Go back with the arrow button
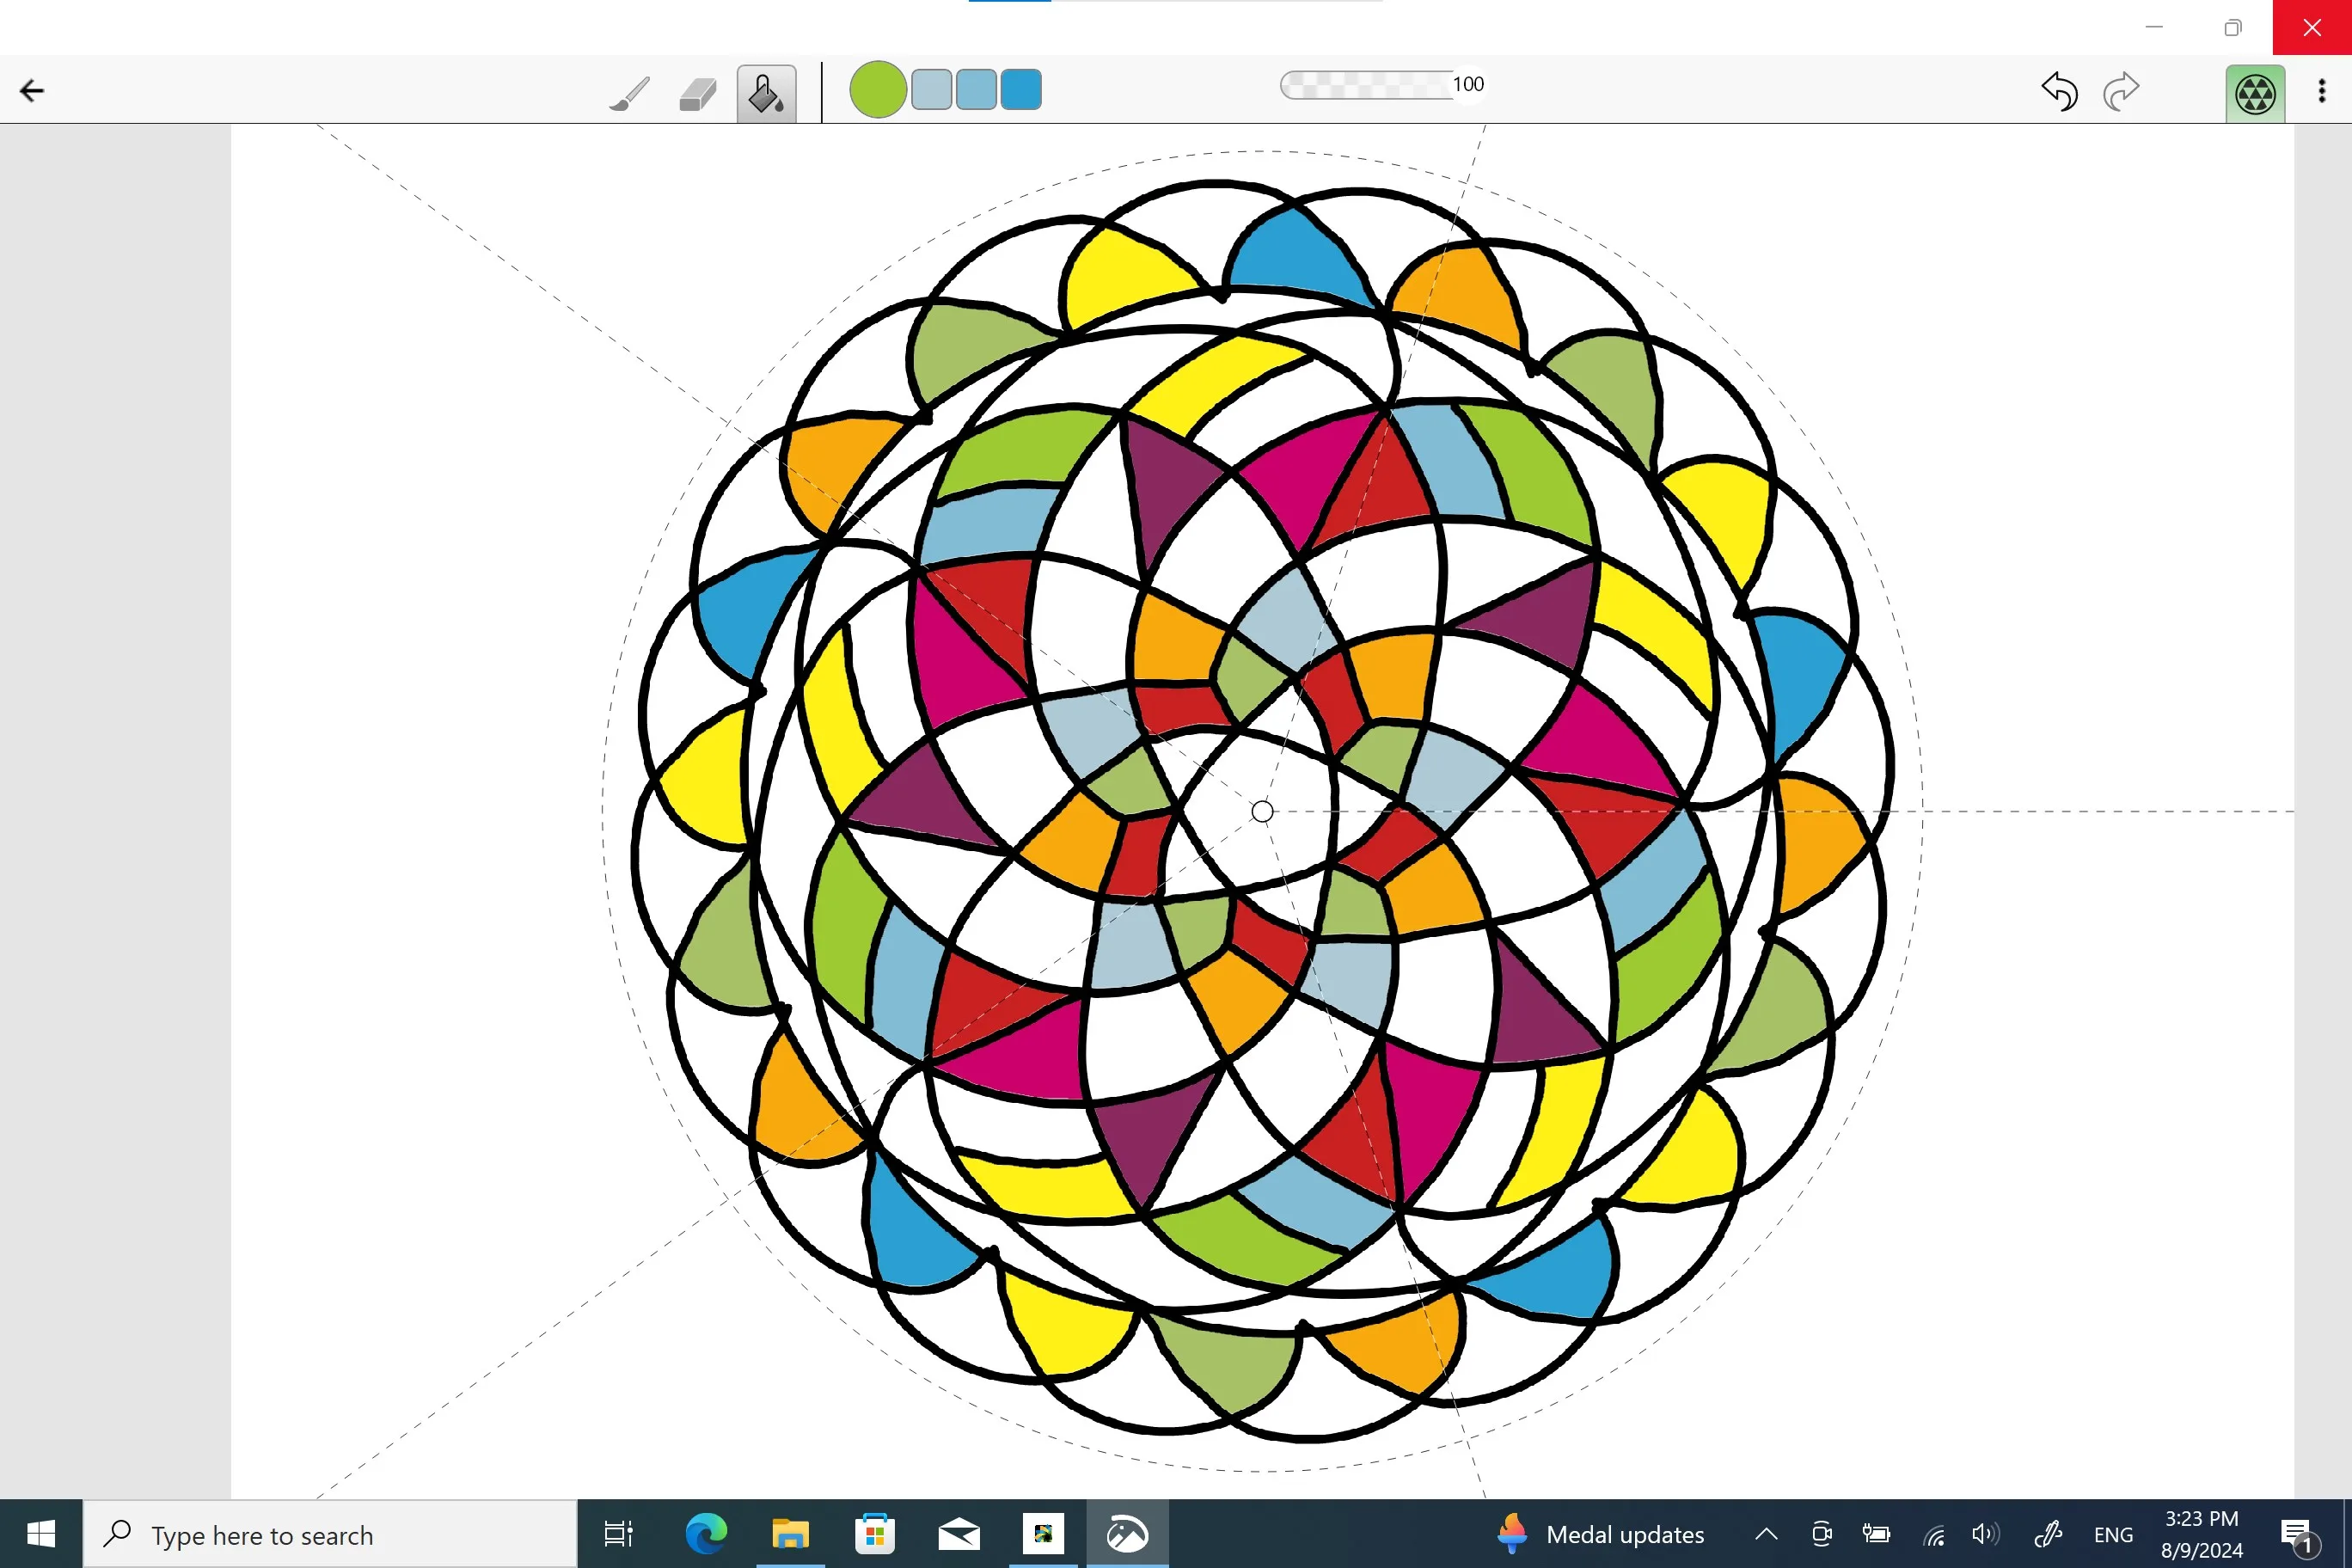2352x1568 pixels. (x=32, y=91)
